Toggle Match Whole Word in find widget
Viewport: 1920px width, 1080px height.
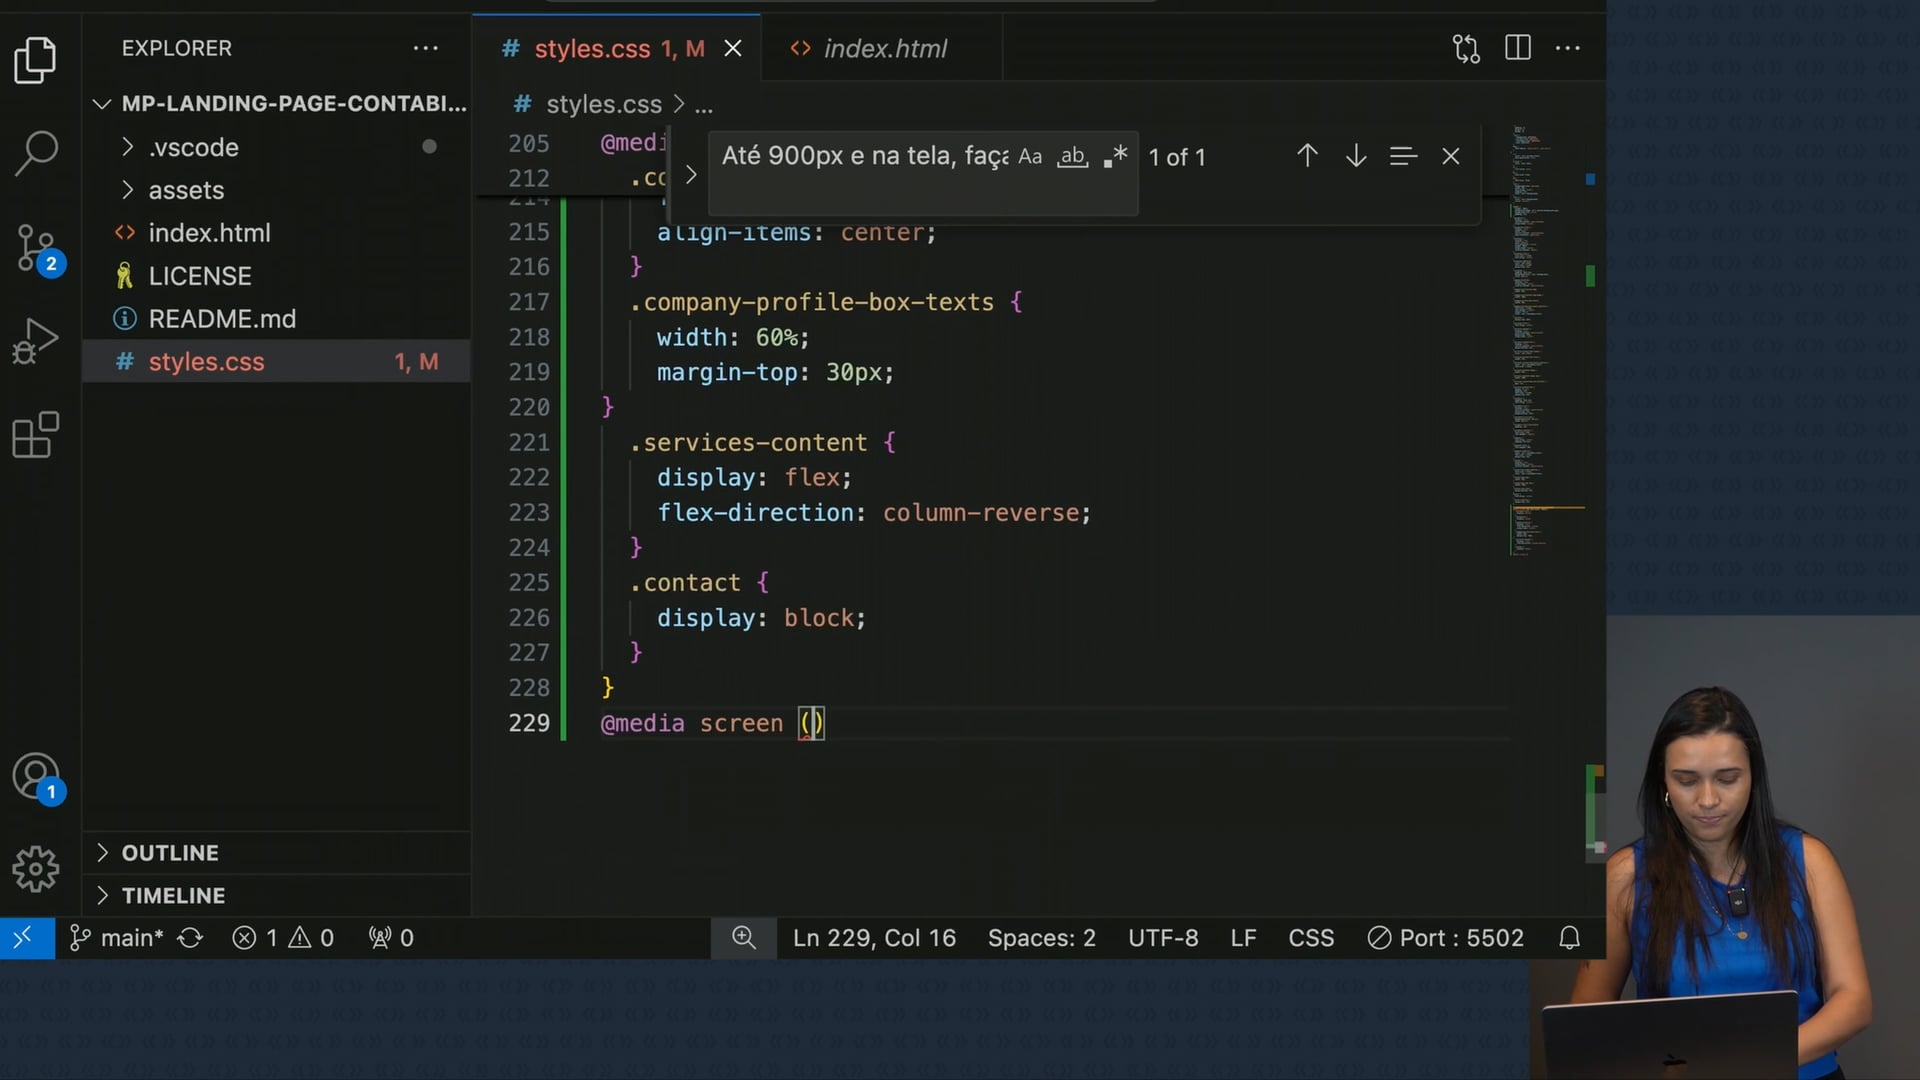[1072, 157]
